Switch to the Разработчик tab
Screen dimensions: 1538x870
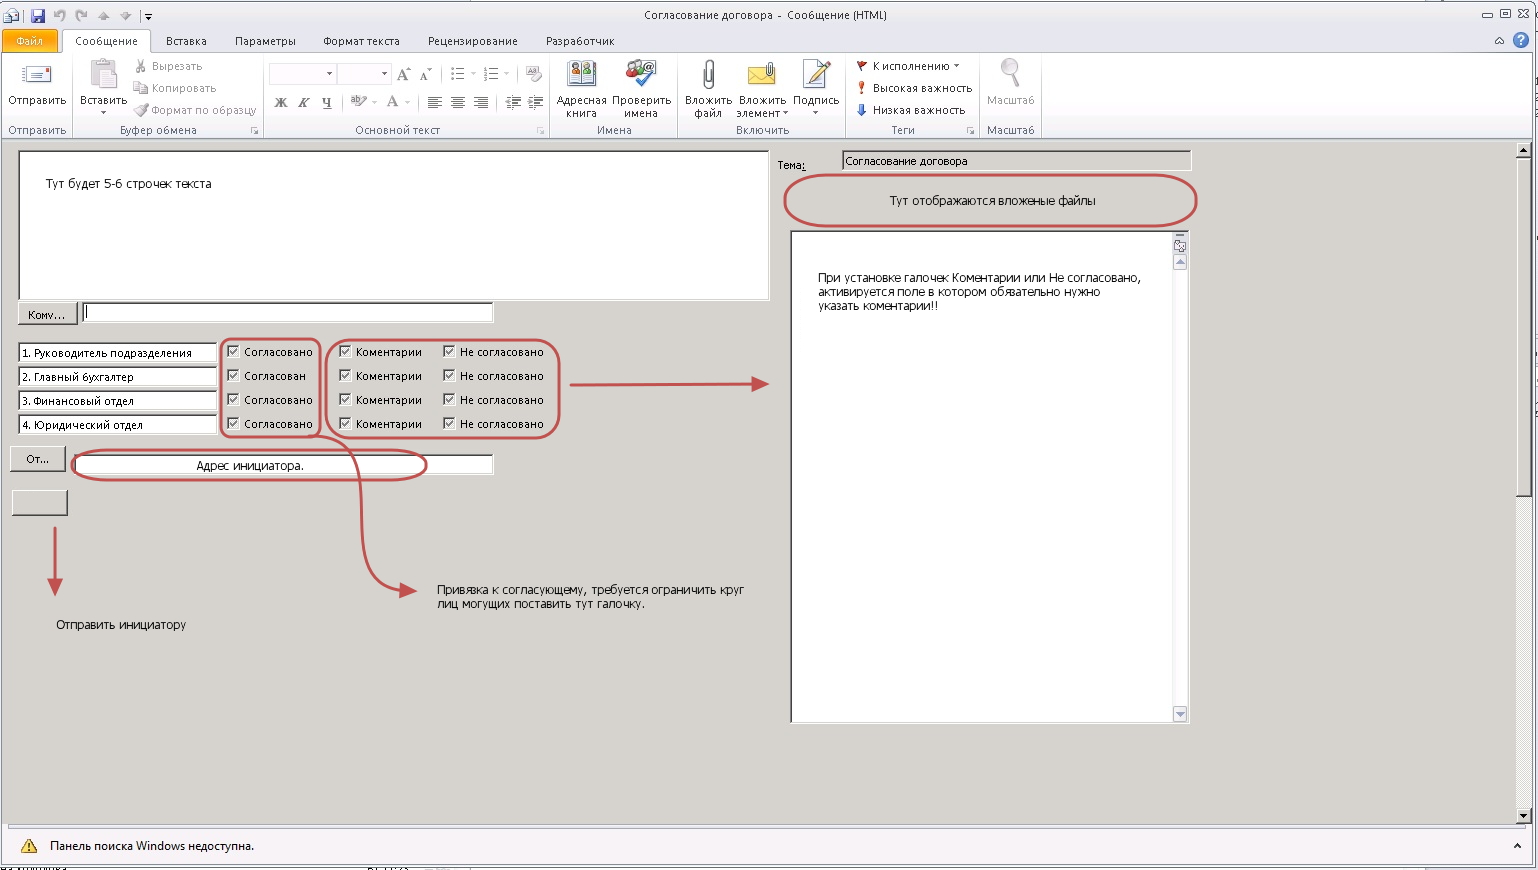pos(580,41)
